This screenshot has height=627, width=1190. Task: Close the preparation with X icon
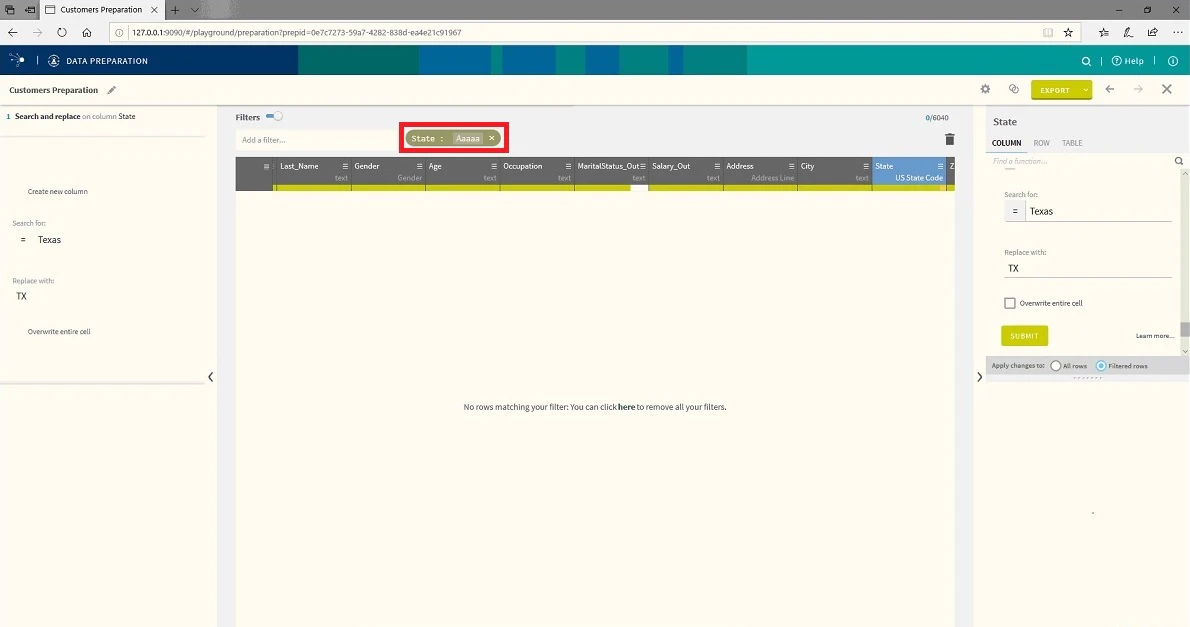[x=1166, y=89]
